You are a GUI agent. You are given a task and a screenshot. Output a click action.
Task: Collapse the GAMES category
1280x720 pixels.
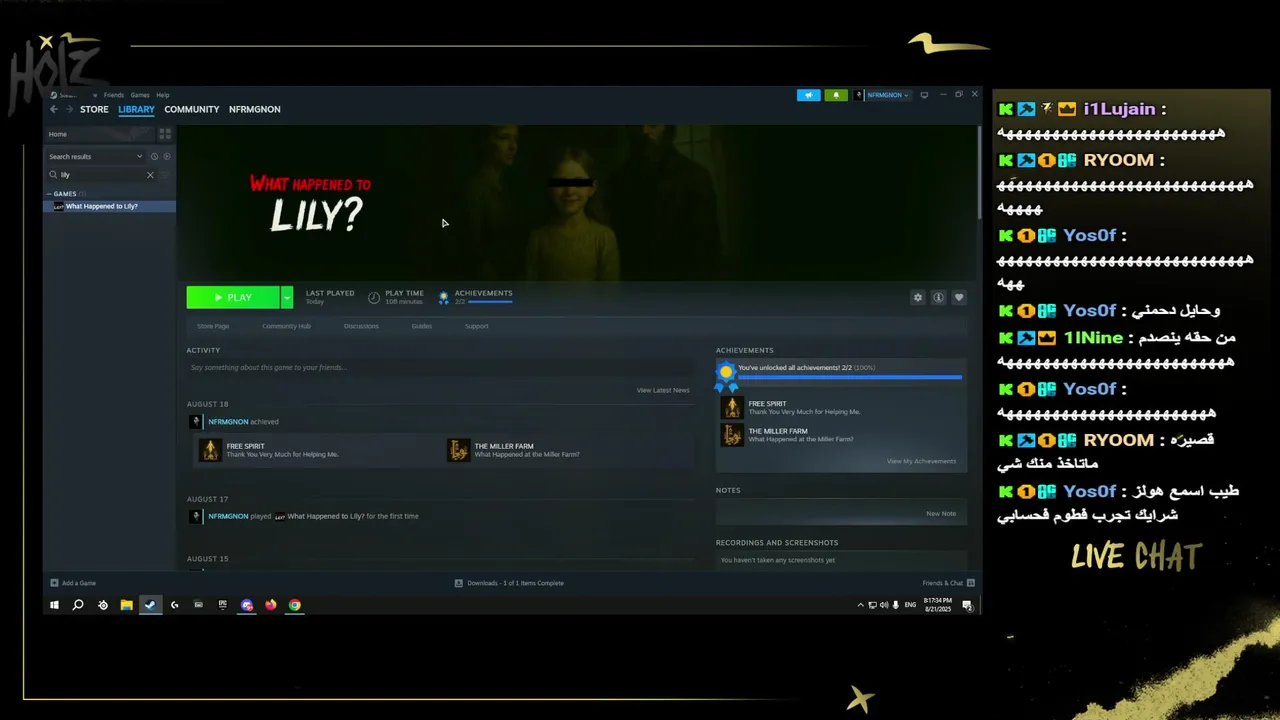coord(48,194)
